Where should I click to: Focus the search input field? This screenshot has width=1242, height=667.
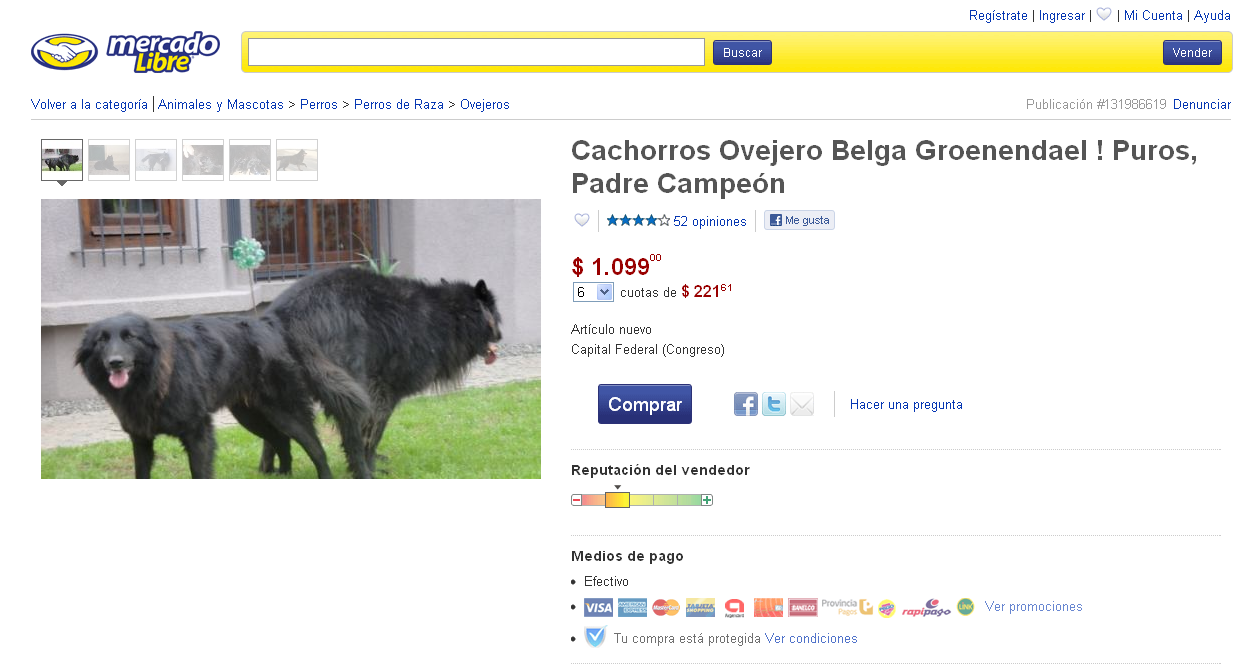pyautogui.click(x=476, y=52)
